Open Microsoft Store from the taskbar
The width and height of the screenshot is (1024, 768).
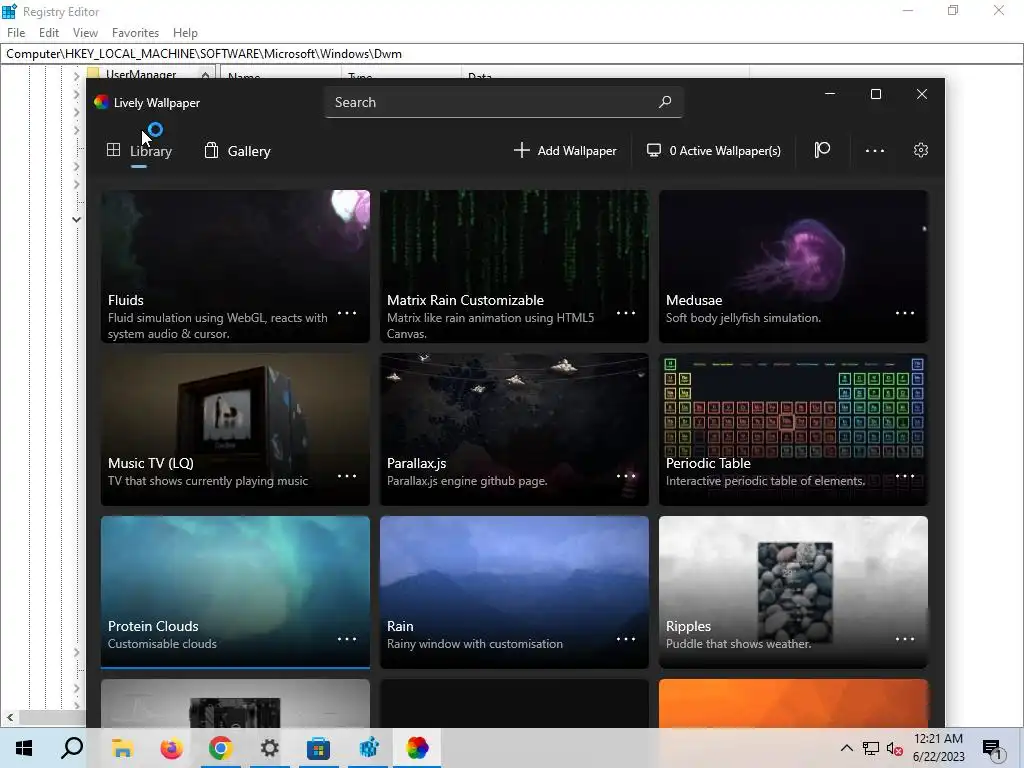(x=319, y=748)
